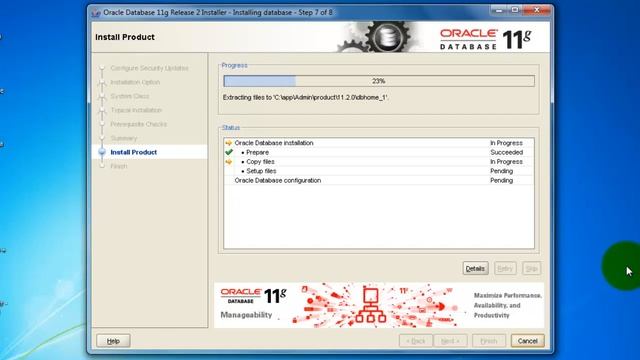Select Finish step in sidebar
The height and width of the screenshot is (360, 640).
click(x=119, y=166)
